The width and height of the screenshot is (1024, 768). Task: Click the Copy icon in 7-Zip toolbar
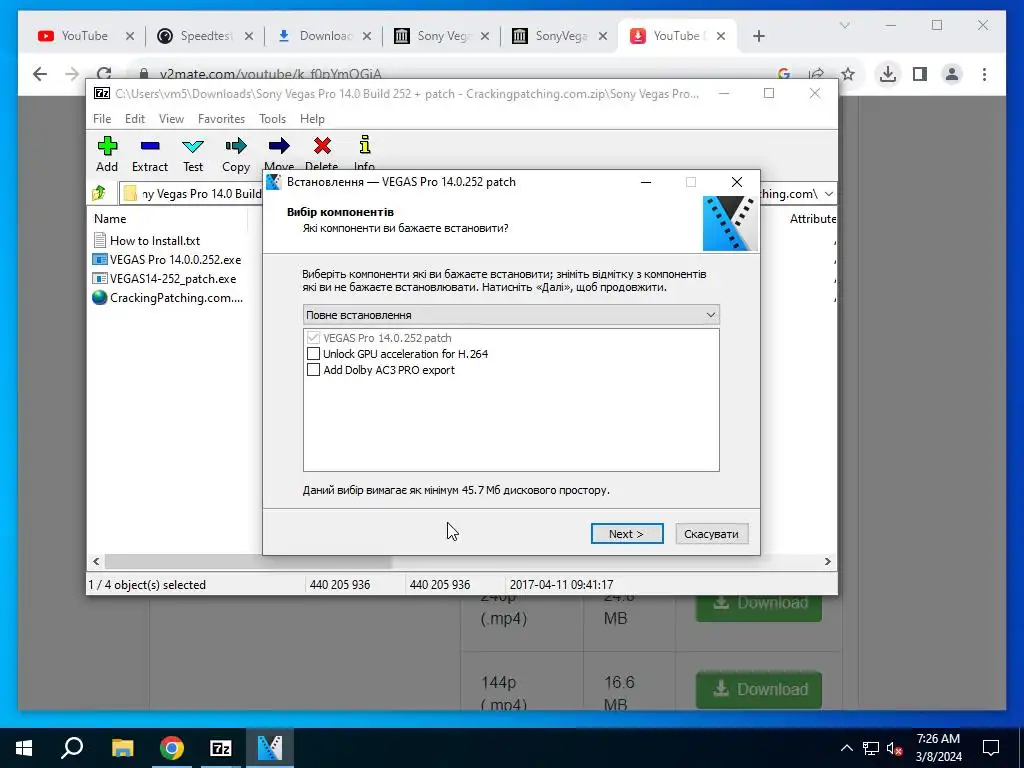[236, 146]
